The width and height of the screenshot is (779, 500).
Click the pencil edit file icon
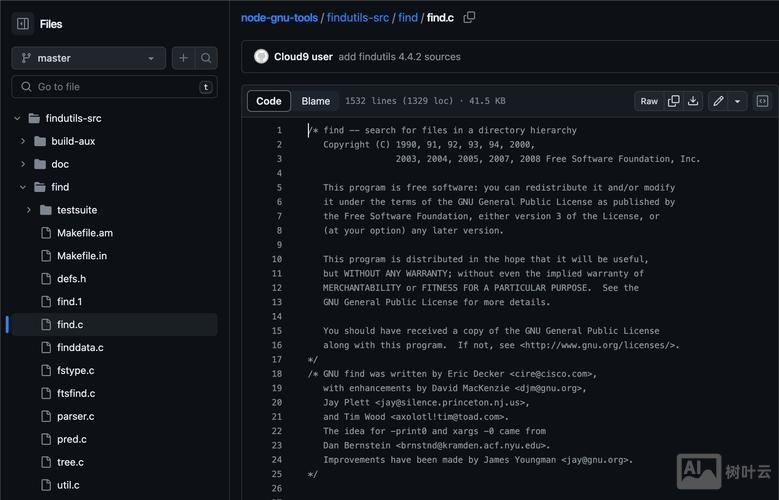pyautogui.click(x=718, y=101)
